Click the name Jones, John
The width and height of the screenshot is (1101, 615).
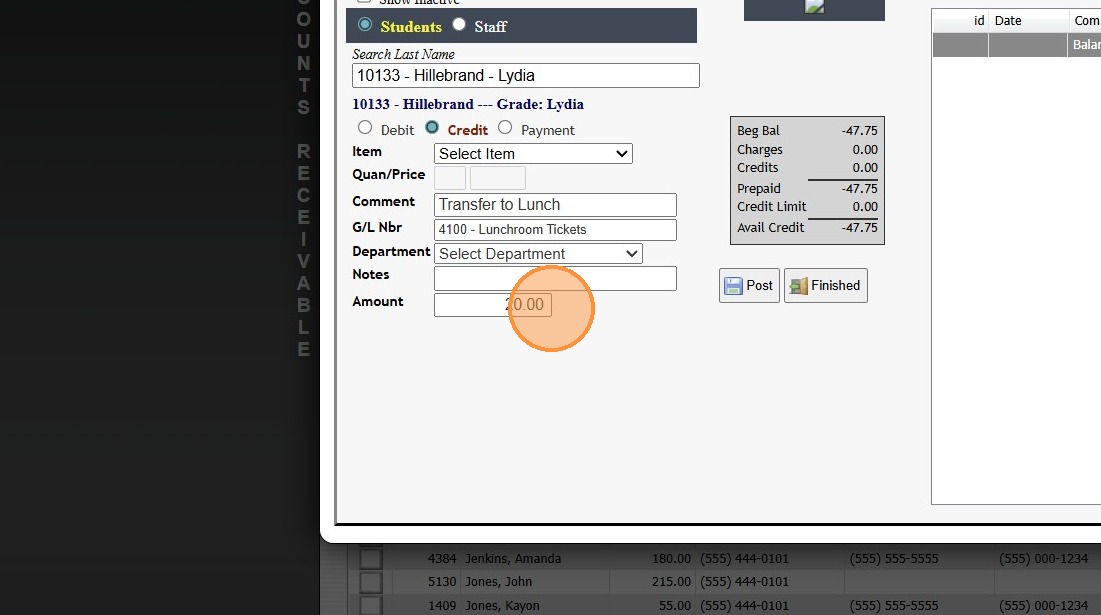tap(499, 582)
